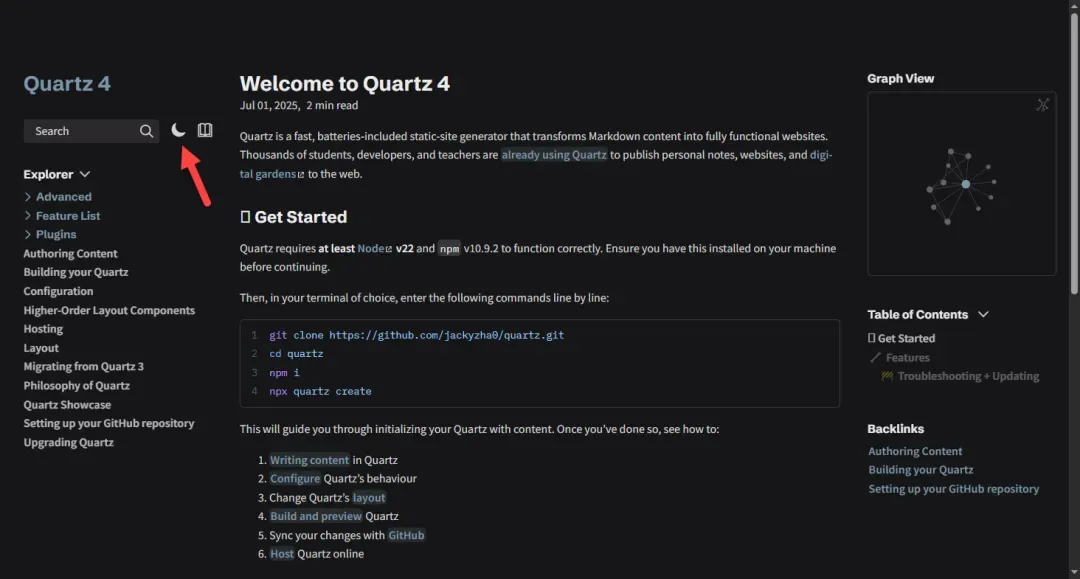Open the Configuration page

pyautogui.click(x=58, y=291)
